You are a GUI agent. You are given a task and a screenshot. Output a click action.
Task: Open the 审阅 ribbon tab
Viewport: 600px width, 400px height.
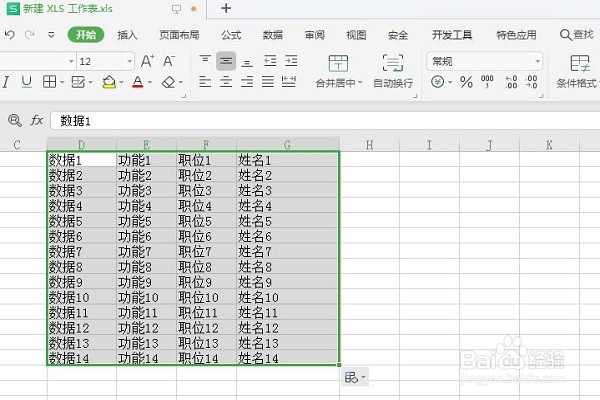coord(315,35)
